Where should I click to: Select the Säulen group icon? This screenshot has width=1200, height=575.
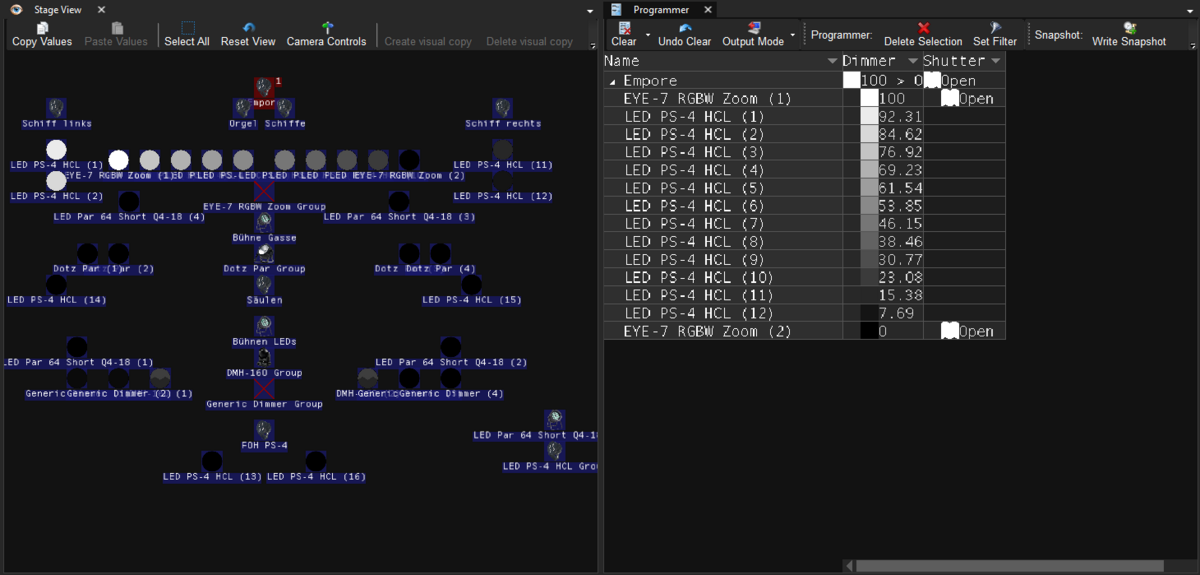tap(264, 284)
